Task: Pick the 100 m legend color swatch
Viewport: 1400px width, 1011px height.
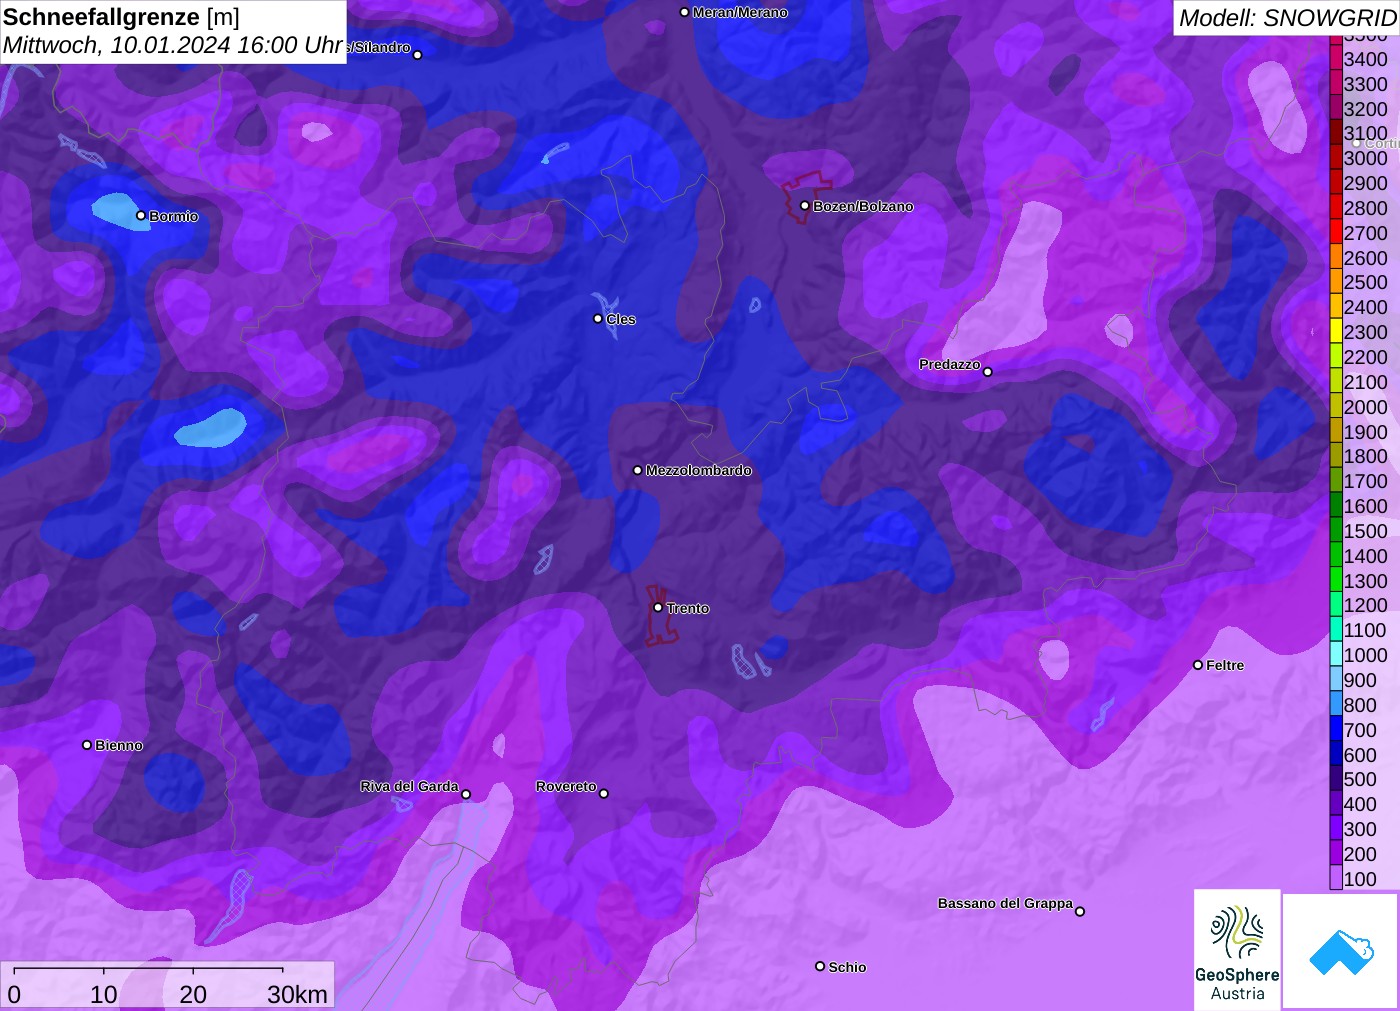Action: [1336, 879]
